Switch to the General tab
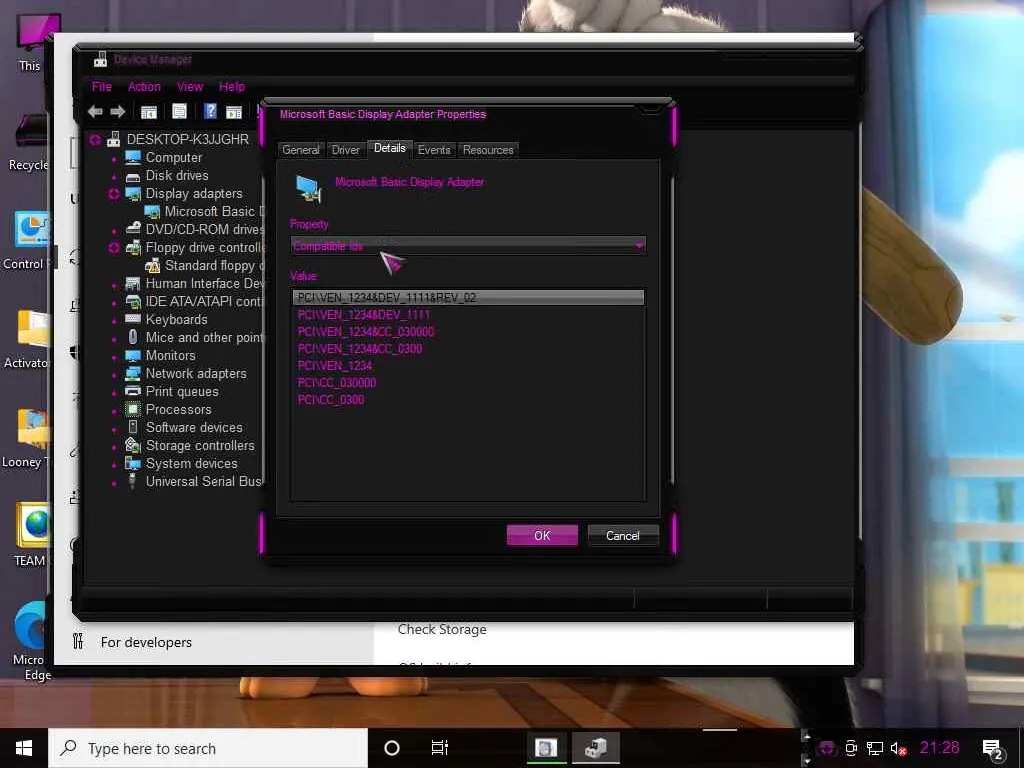1024x768 pixels. tap(301, 150)
